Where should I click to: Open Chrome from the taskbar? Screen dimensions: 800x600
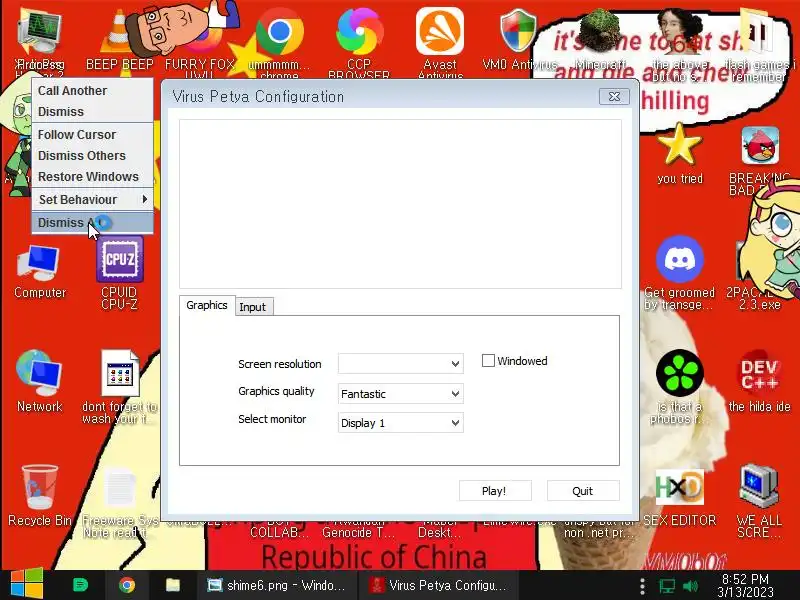tap(127, 585)
